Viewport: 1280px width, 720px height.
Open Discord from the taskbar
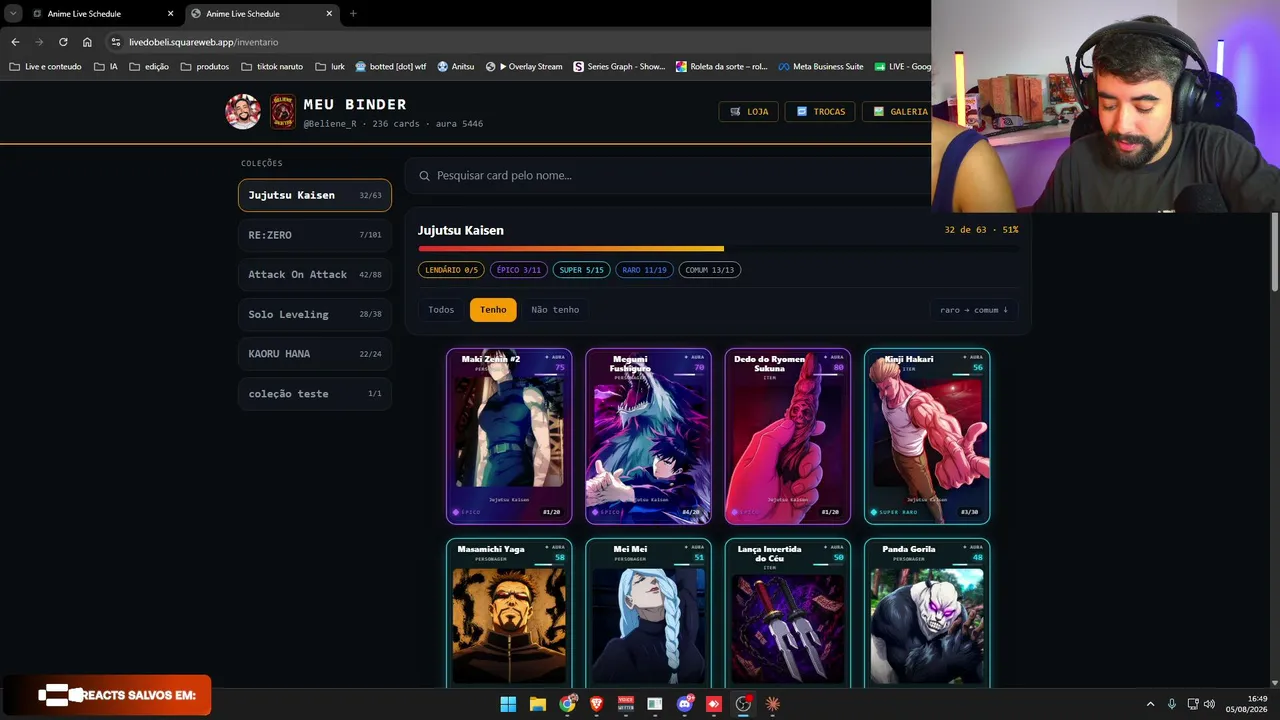pyautogui.click(x=685, y=704)
